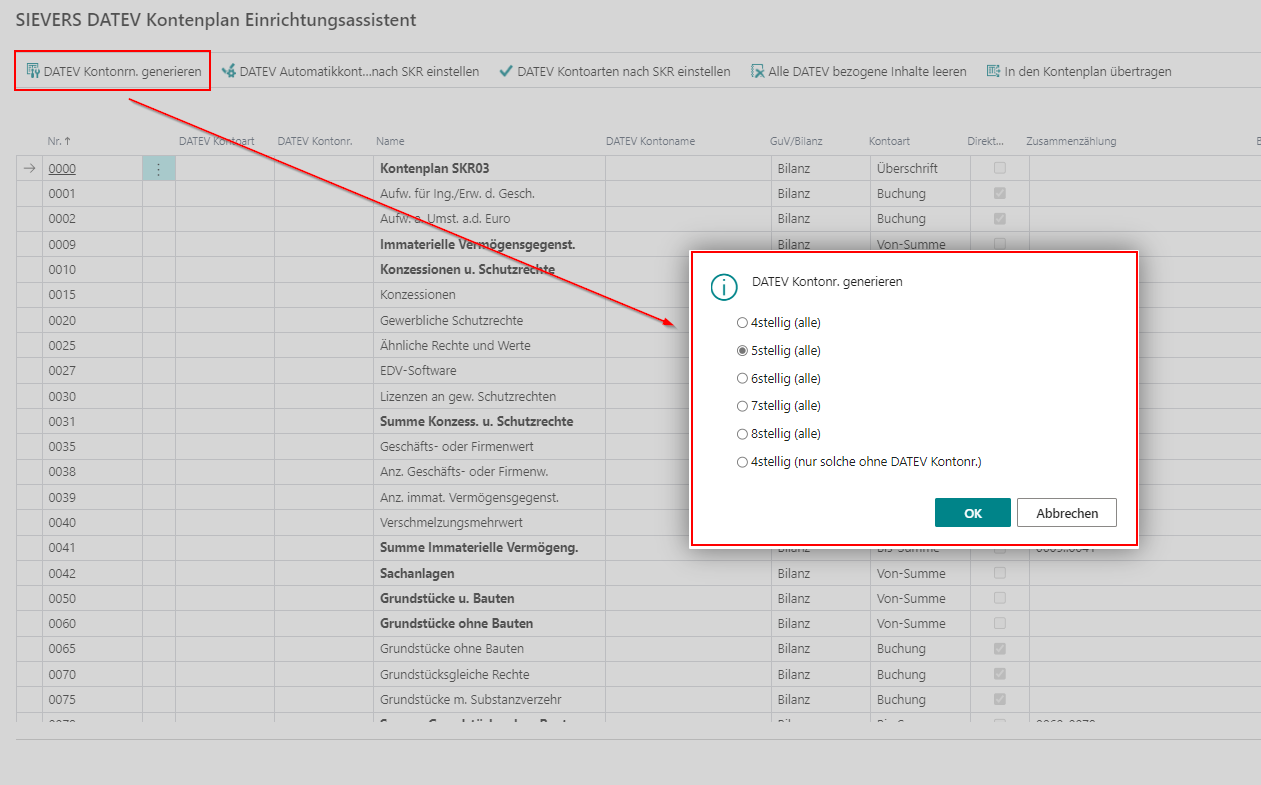Viewport: 1261px width, 785px height.
Task: Select the 8stellig (alle) radio option
Action: click(742, 434)
